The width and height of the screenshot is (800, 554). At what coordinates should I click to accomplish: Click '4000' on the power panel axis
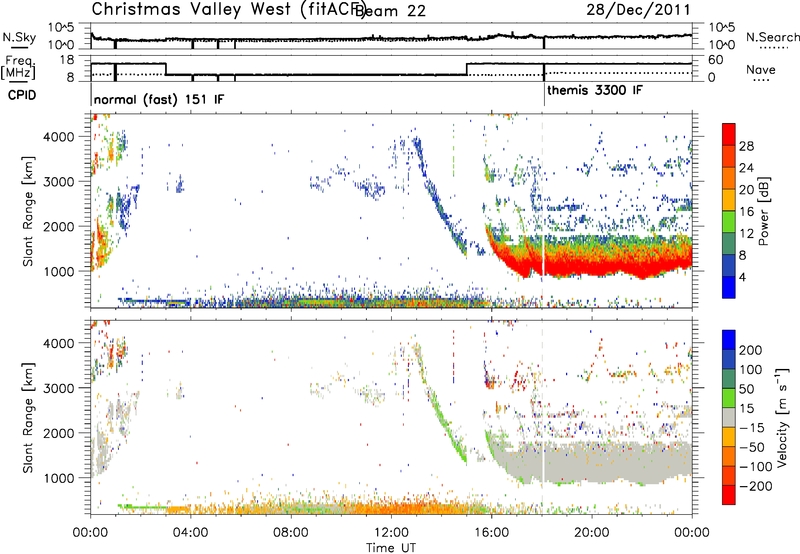59,137
